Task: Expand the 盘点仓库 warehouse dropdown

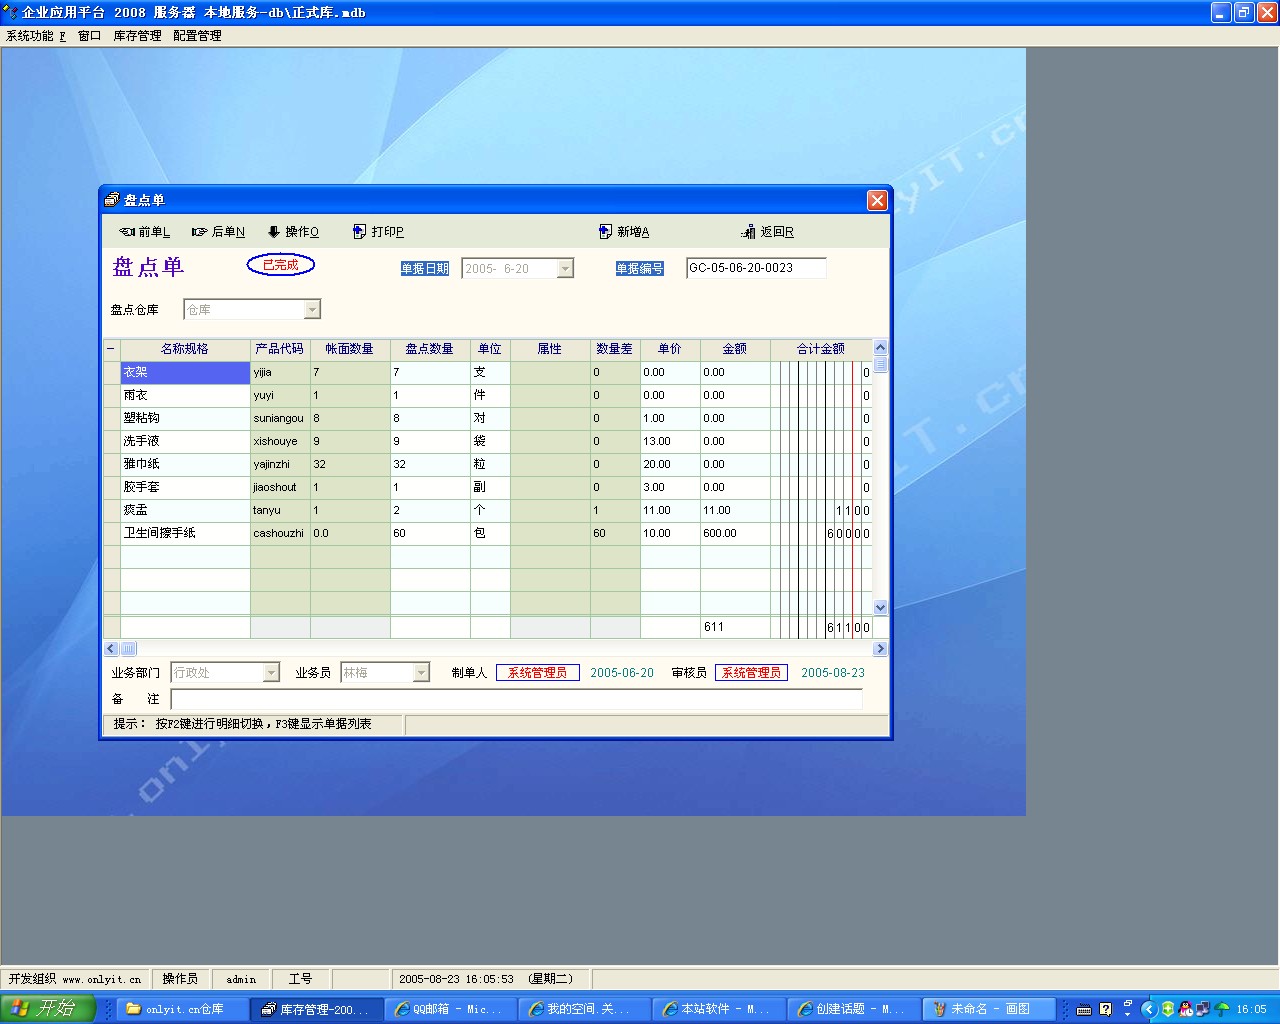Action: (x=312, y=310)
